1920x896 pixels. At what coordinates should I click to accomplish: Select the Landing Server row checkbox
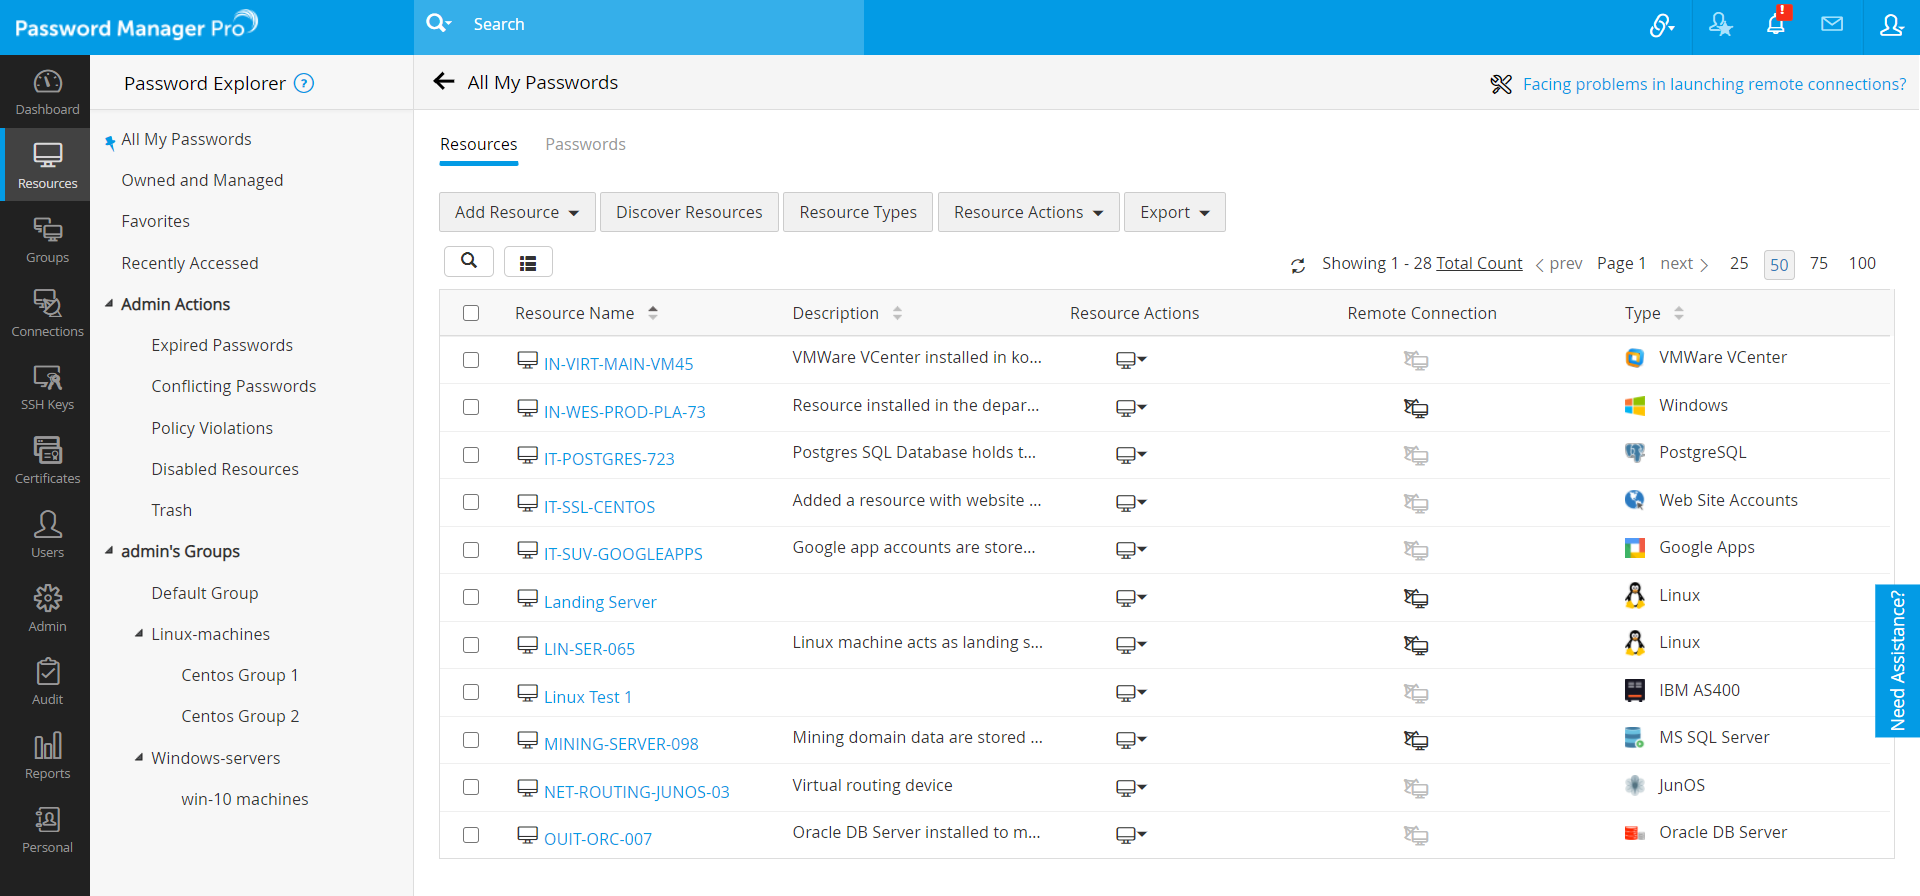[471, 597]
